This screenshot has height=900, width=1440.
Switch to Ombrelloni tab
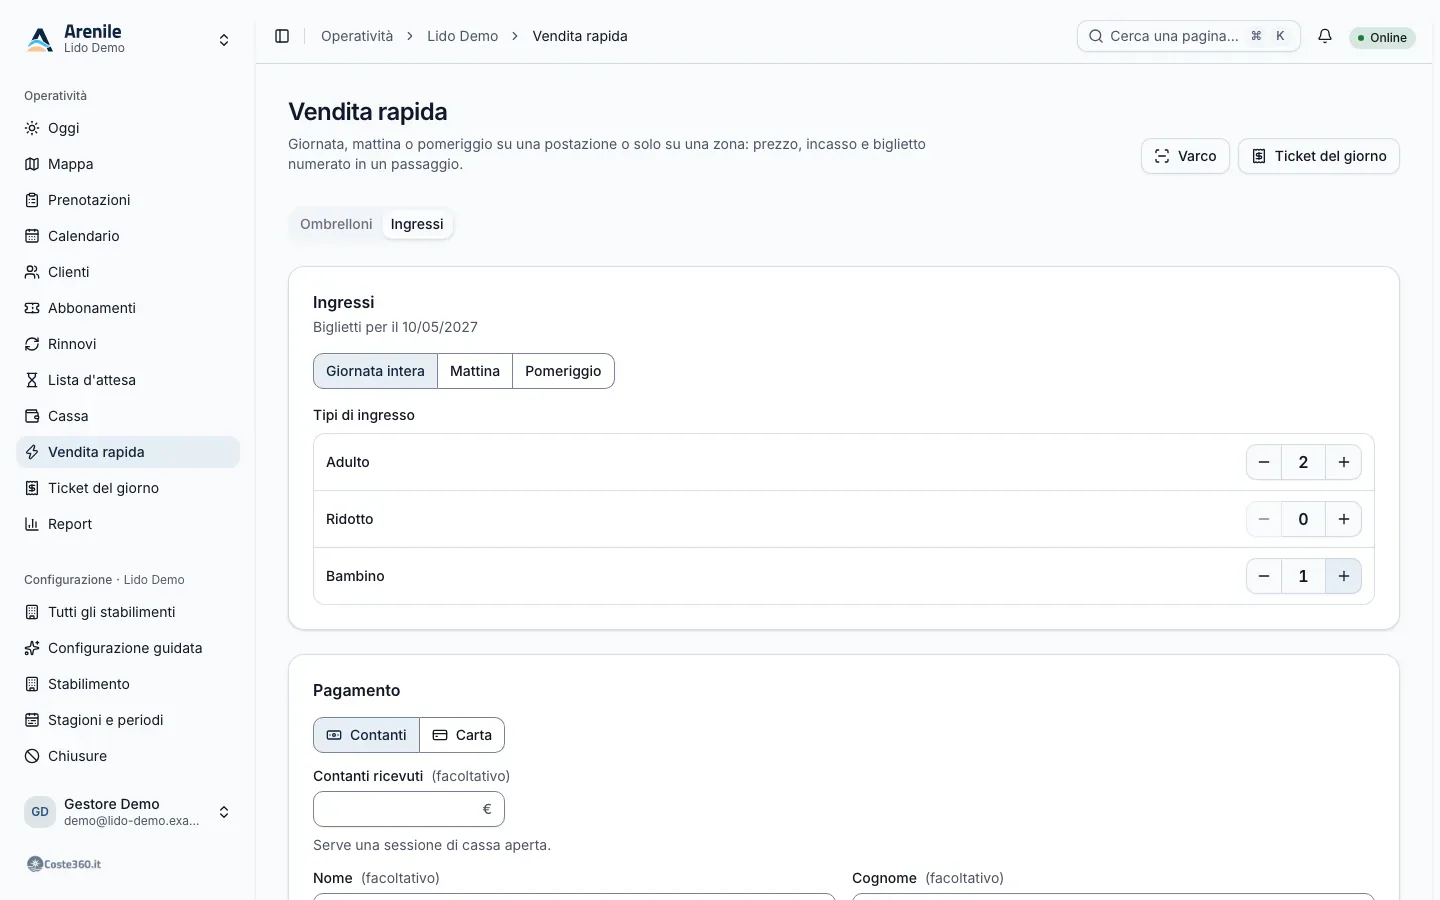[336, 224]
